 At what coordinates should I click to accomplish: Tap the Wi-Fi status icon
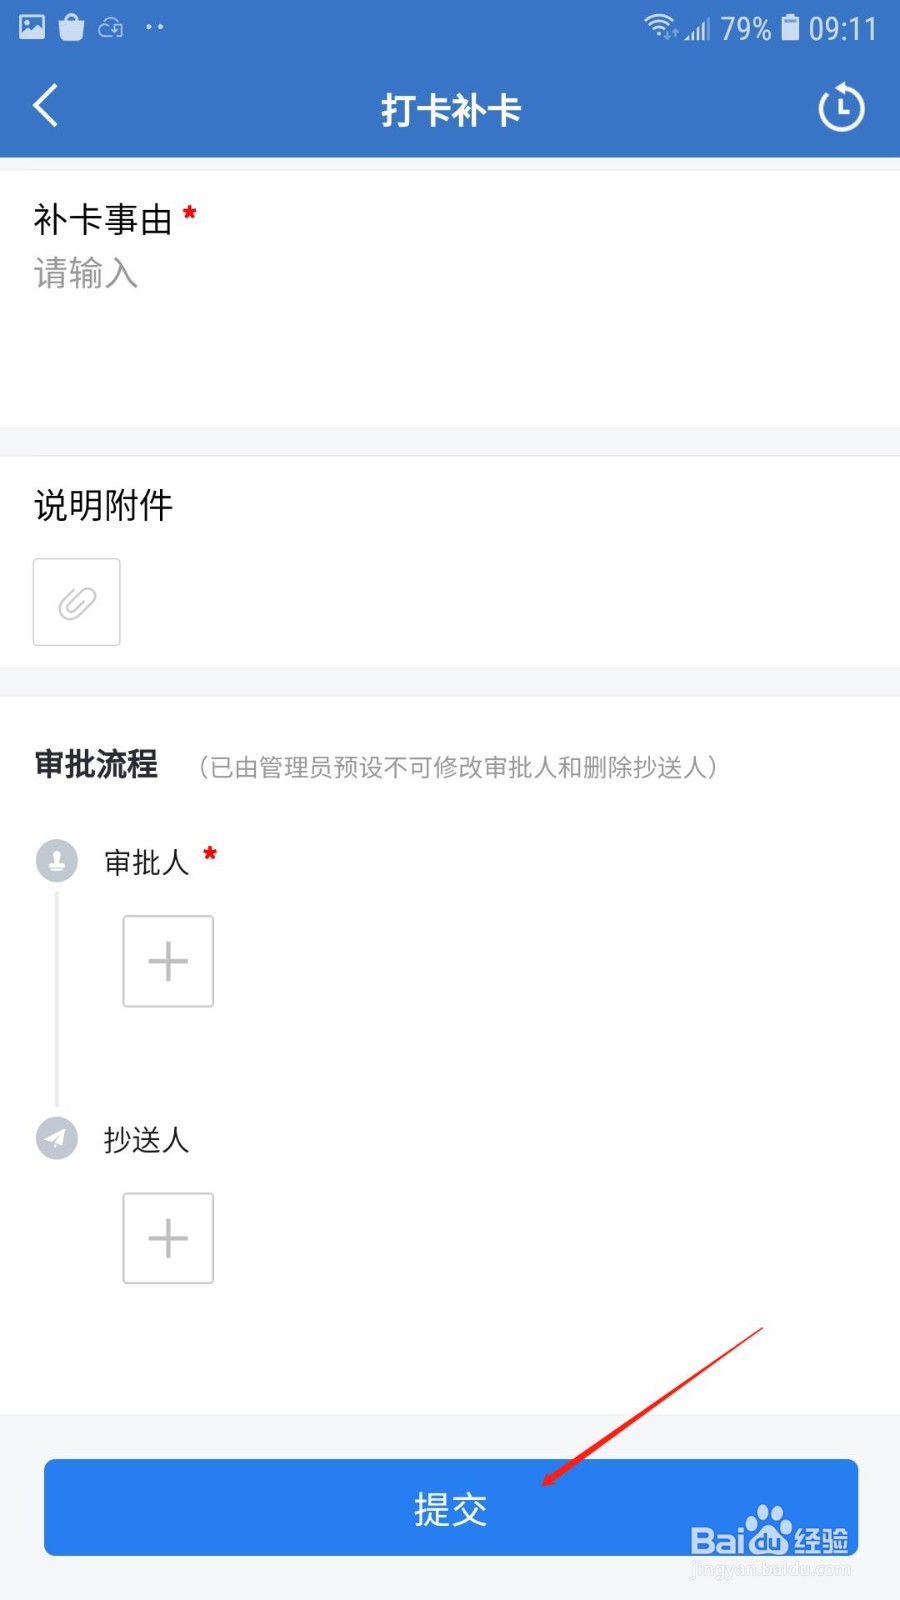coord(659,27)
